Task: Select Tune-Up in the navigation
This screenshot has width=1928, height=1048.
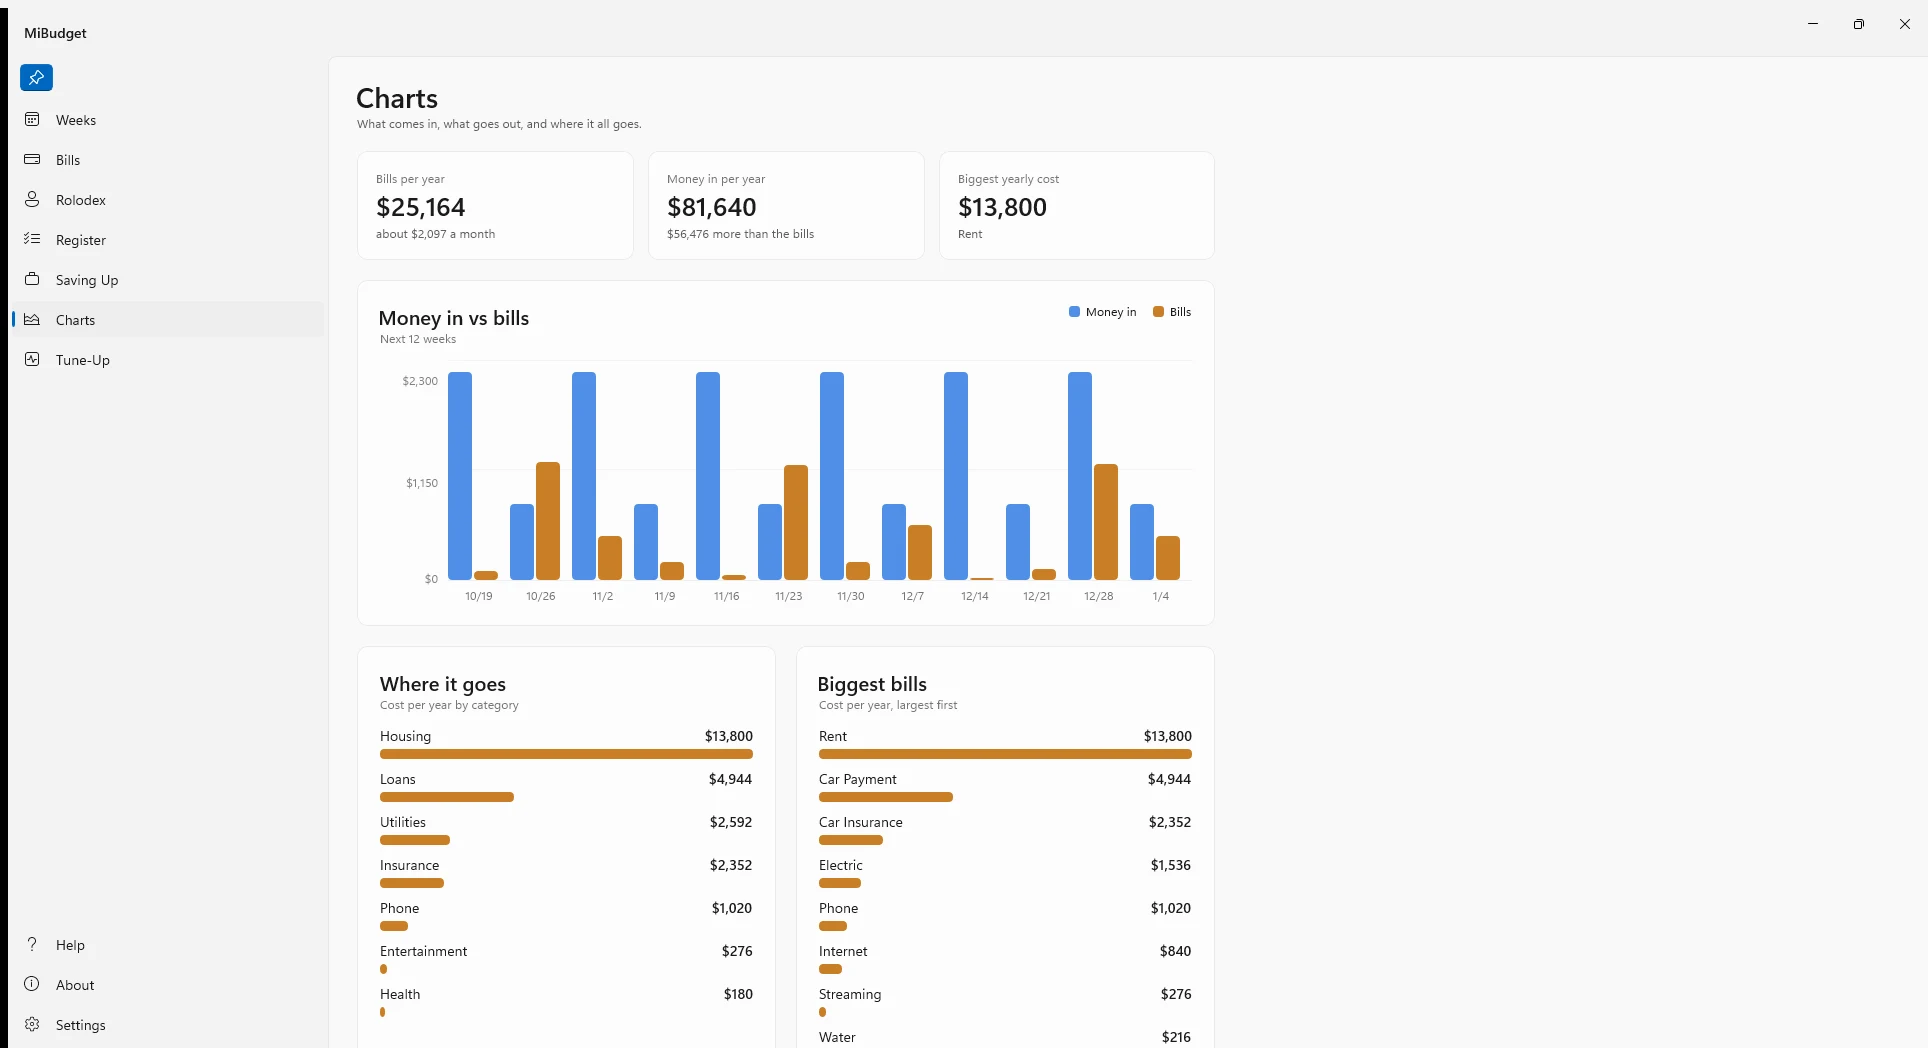Action: 83,360
